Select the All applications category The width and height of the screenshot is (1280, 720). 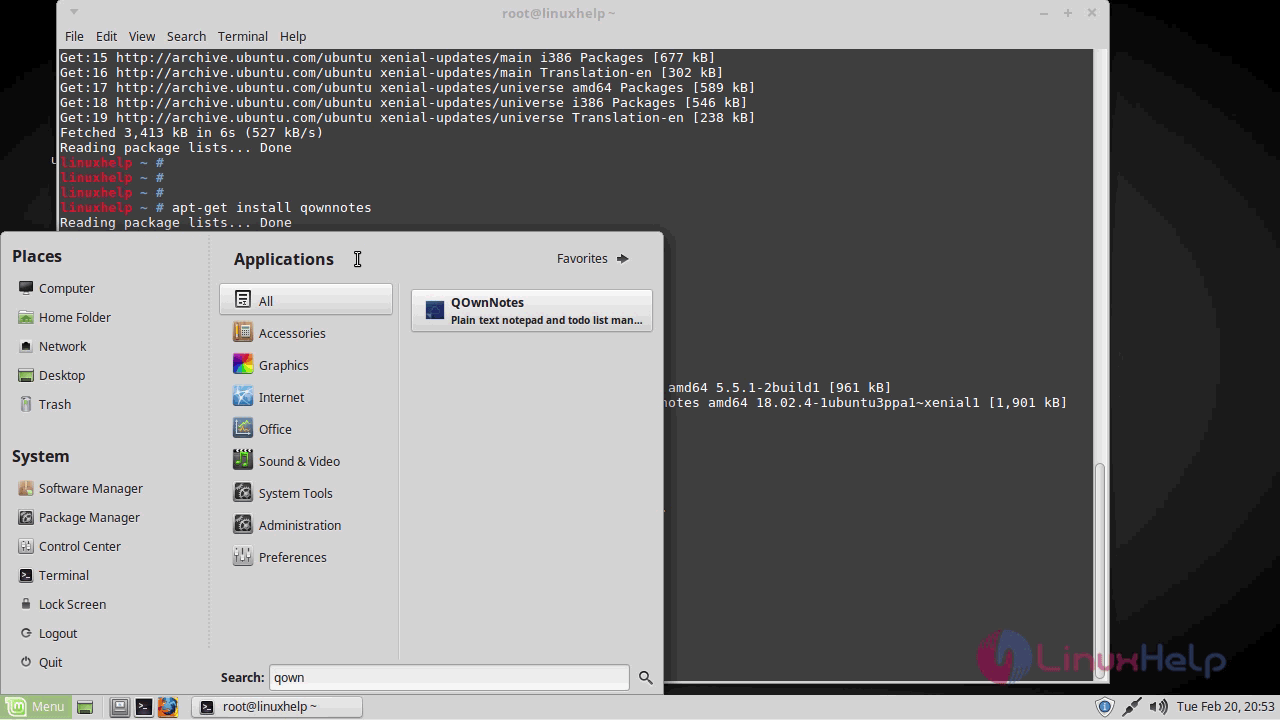(x=306, y=300)
